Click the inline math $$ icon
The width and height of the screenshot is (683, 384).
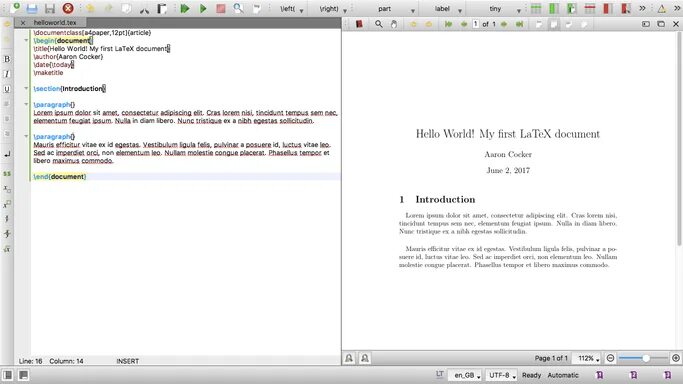coord(7,174)
